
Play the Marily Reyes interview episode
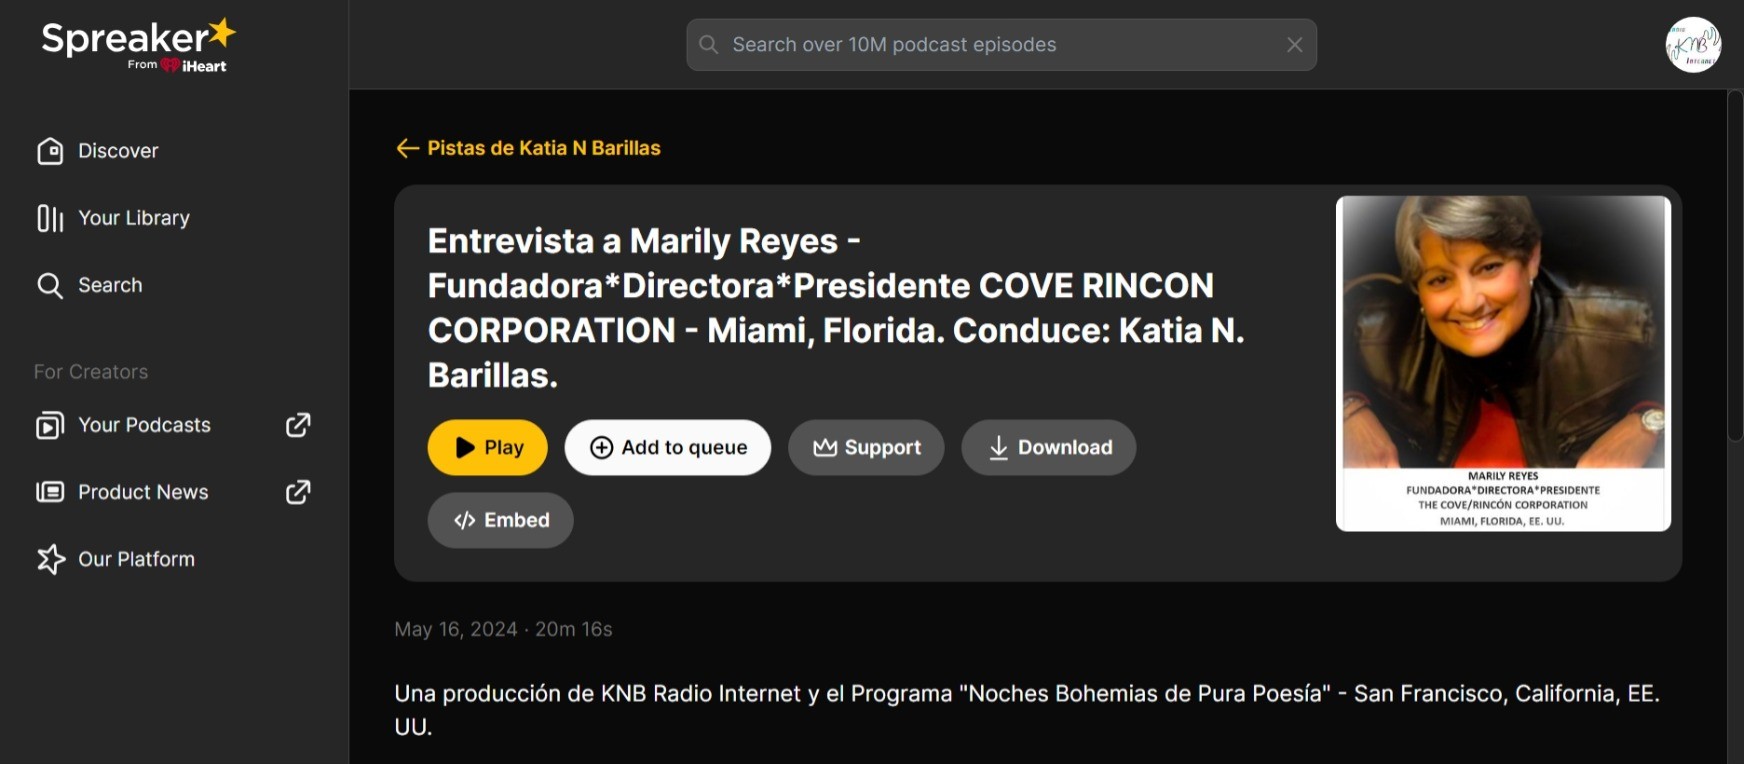pyautogui.click(x=488, y=447)
